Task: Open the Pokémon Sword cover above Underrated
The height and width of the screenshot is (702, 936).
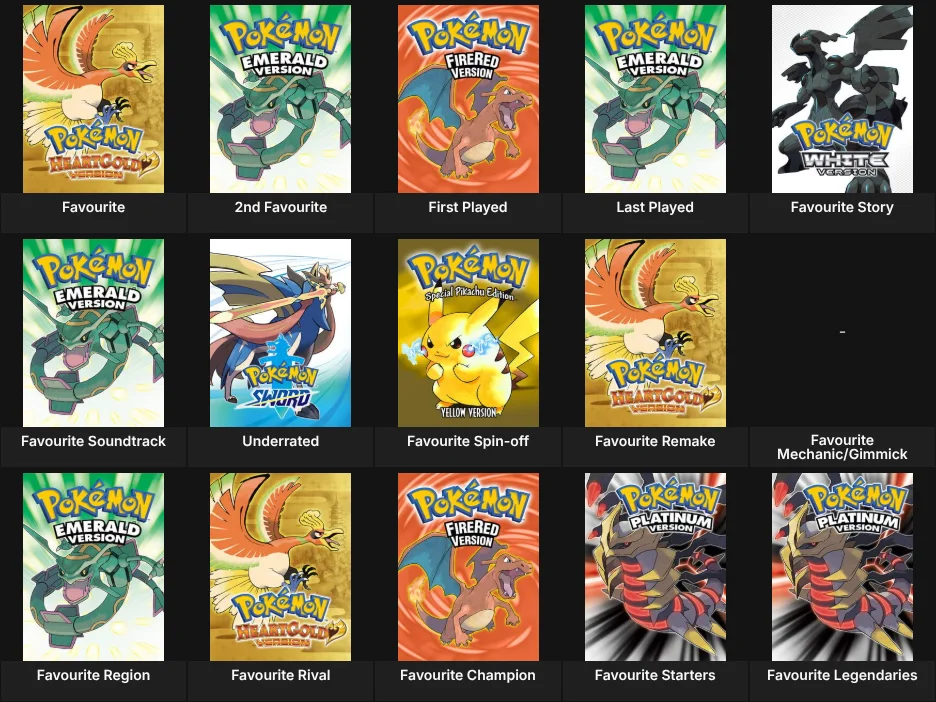Action: (x=281, y=333)
